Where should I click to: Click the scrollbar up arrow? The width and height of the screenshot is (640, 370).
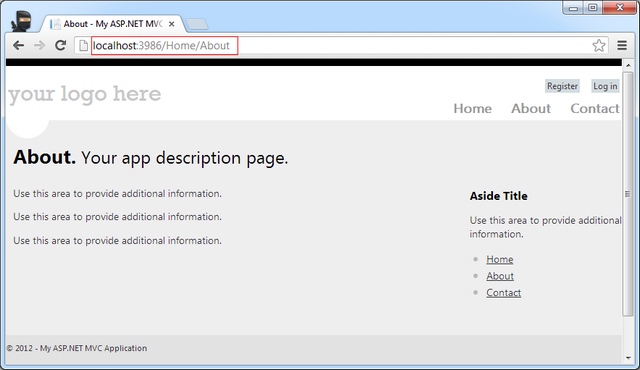coord(628,65)
